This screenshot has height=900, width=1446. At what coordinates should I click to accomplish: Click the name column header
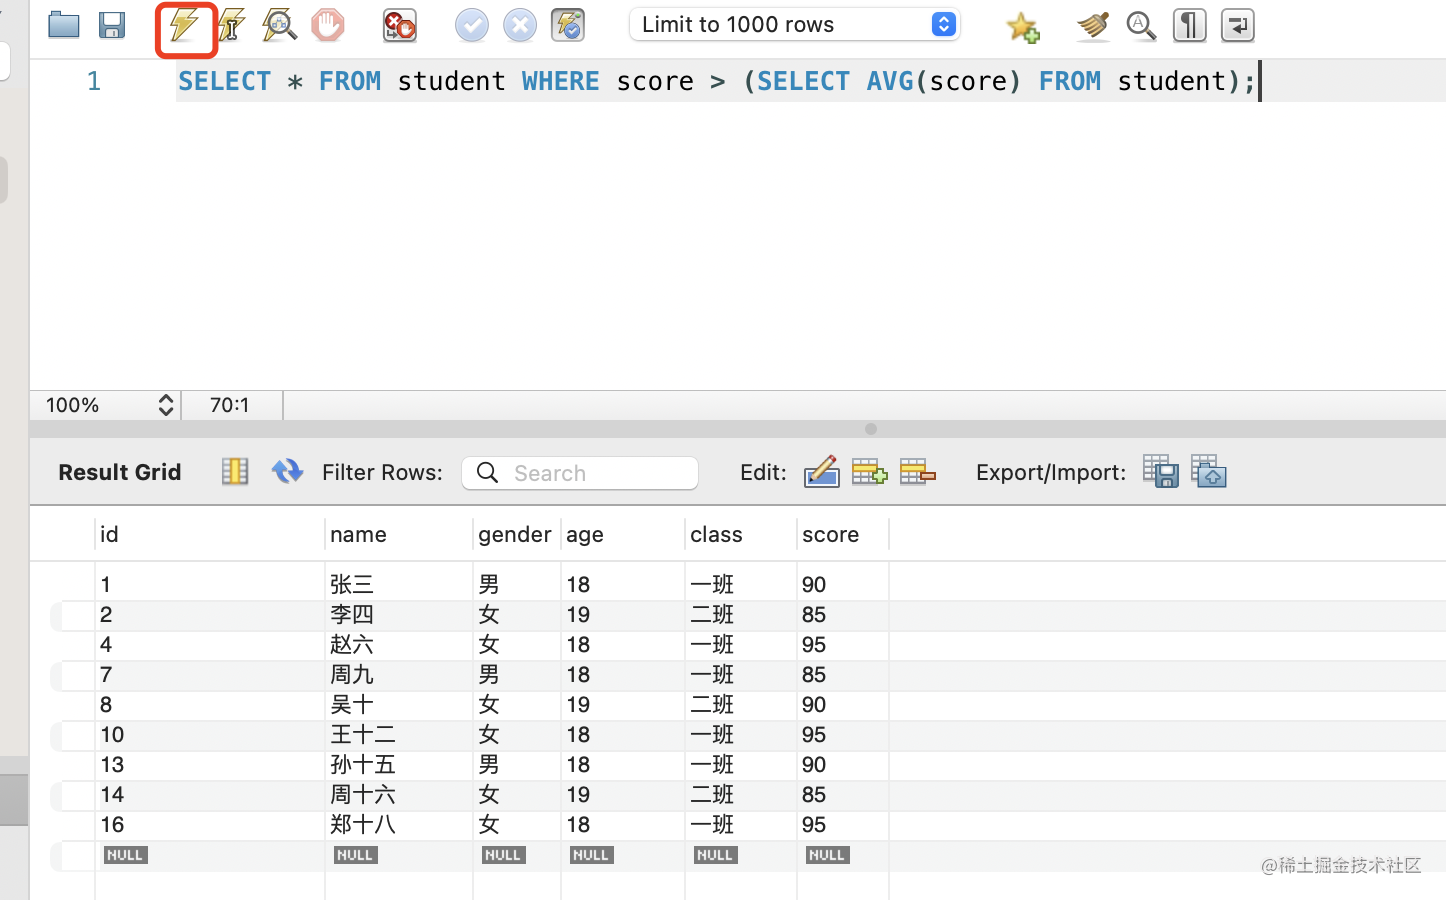tap(358, 535)
